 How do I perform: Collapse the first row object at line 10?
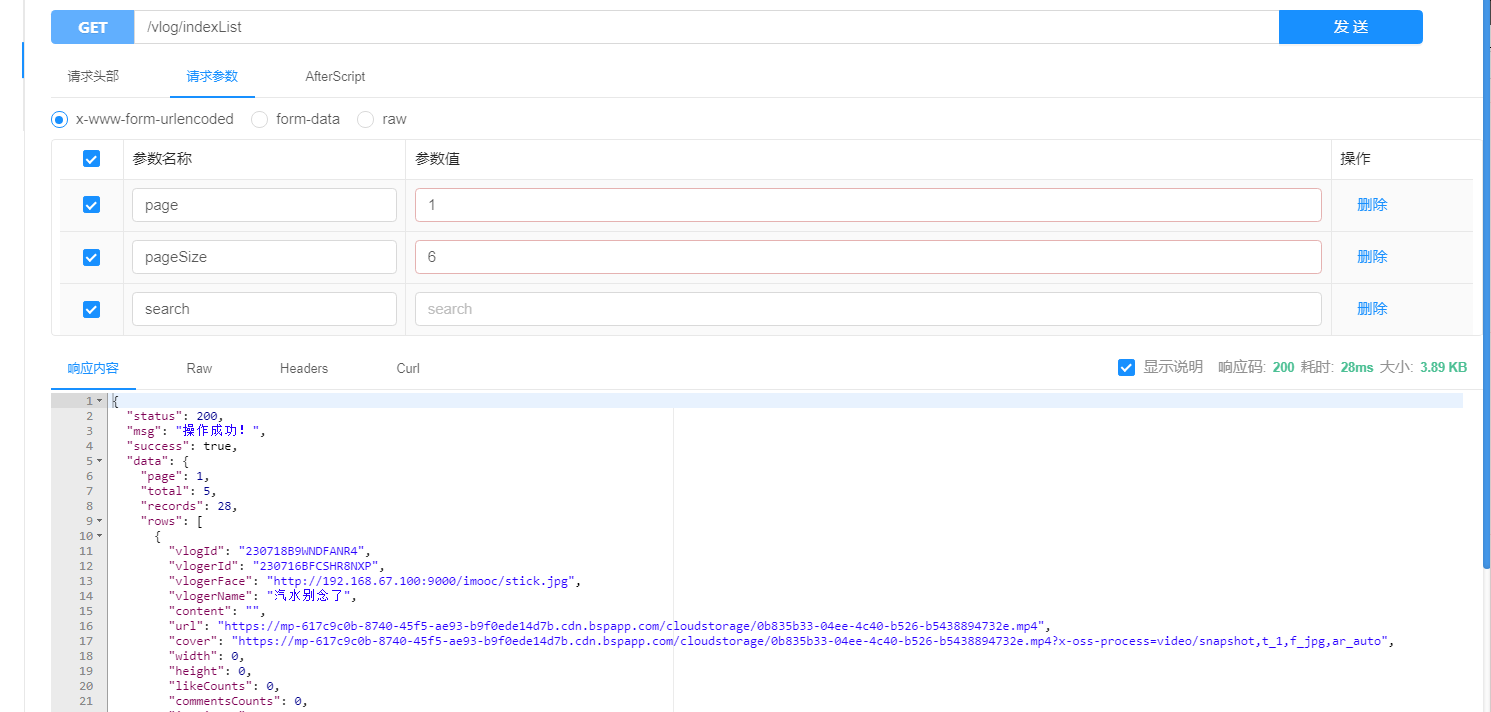click(99, 536)
